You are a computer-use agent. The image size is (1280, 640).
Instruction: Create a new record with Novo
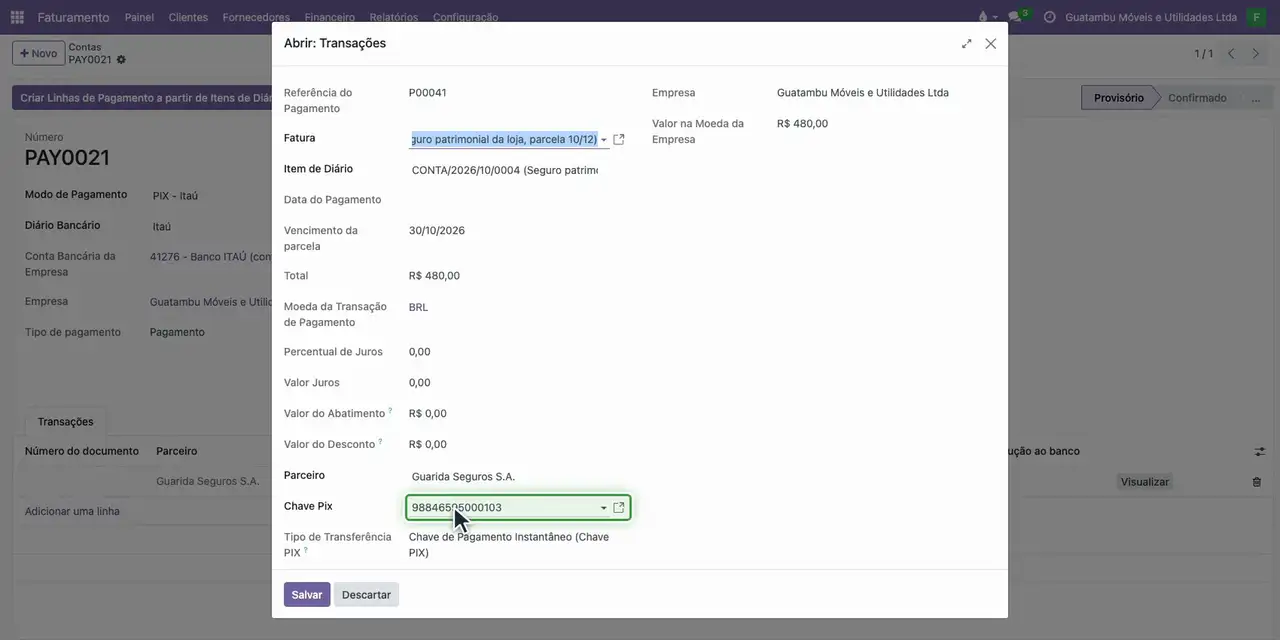pyautogui.click(x=38, y=53)
